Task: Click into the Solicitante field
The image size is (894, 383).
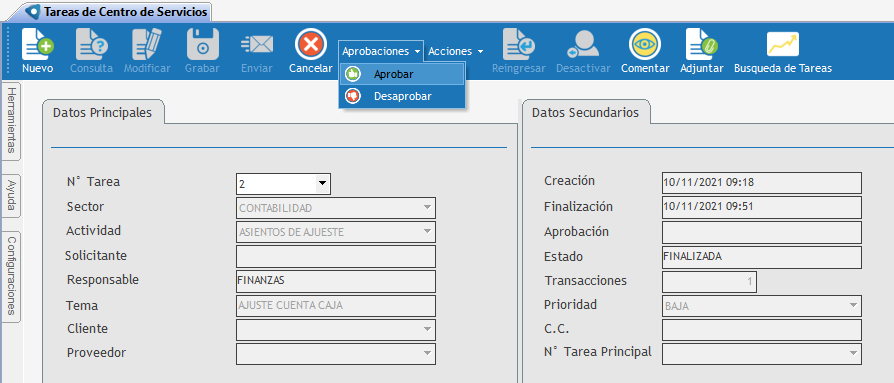Action: [336, 256]
